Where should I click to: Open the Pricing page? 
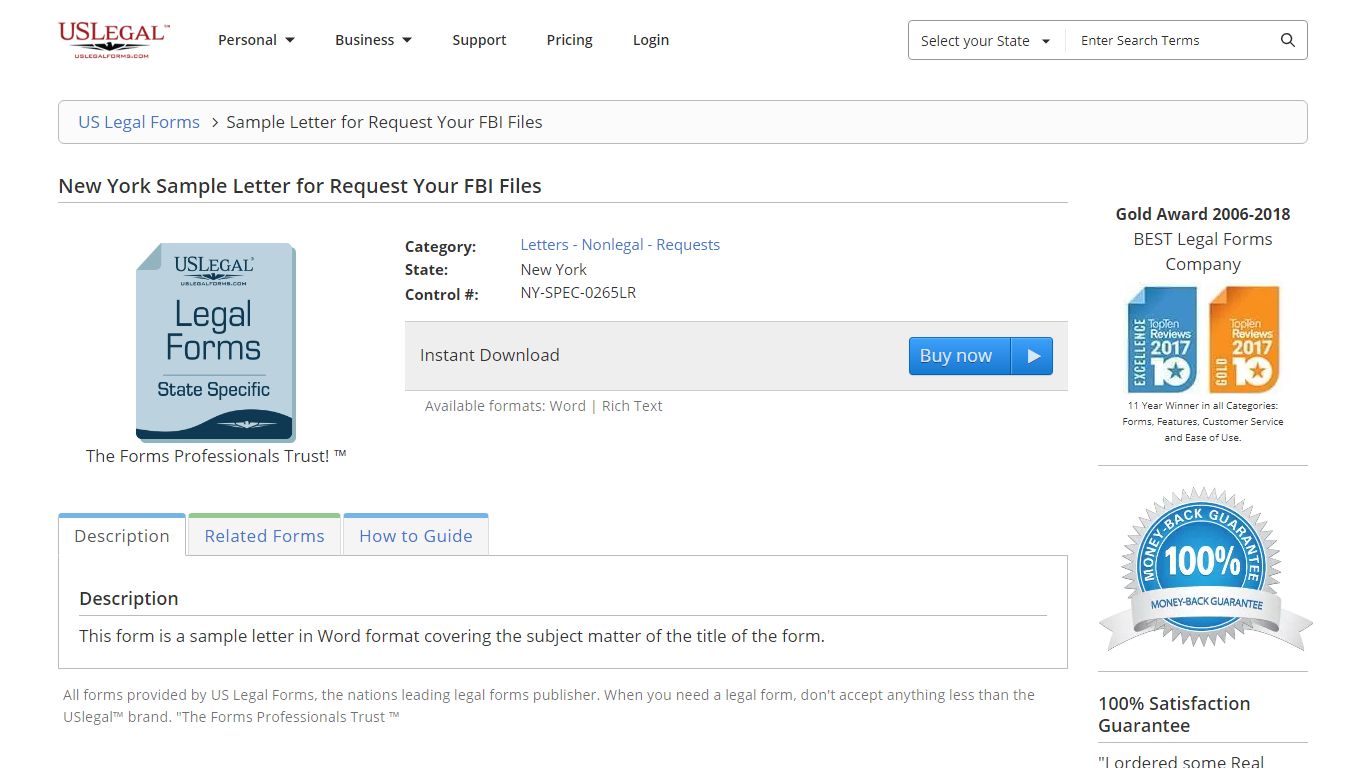tap(569, 40)
